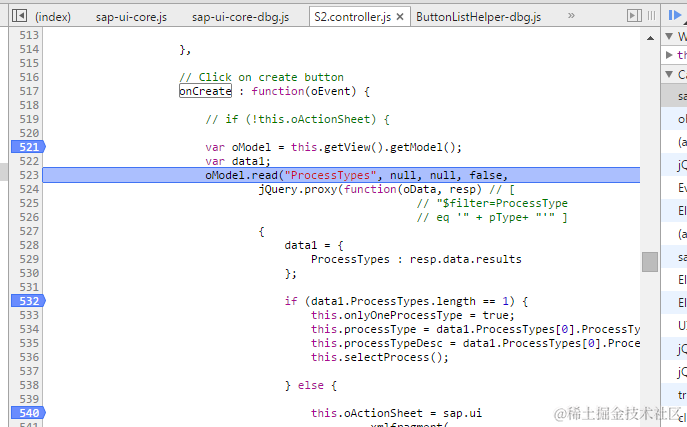Set a breakpoint on line 517
The width and height of the screenshot is (687, 427).
[x=29, y=91]
